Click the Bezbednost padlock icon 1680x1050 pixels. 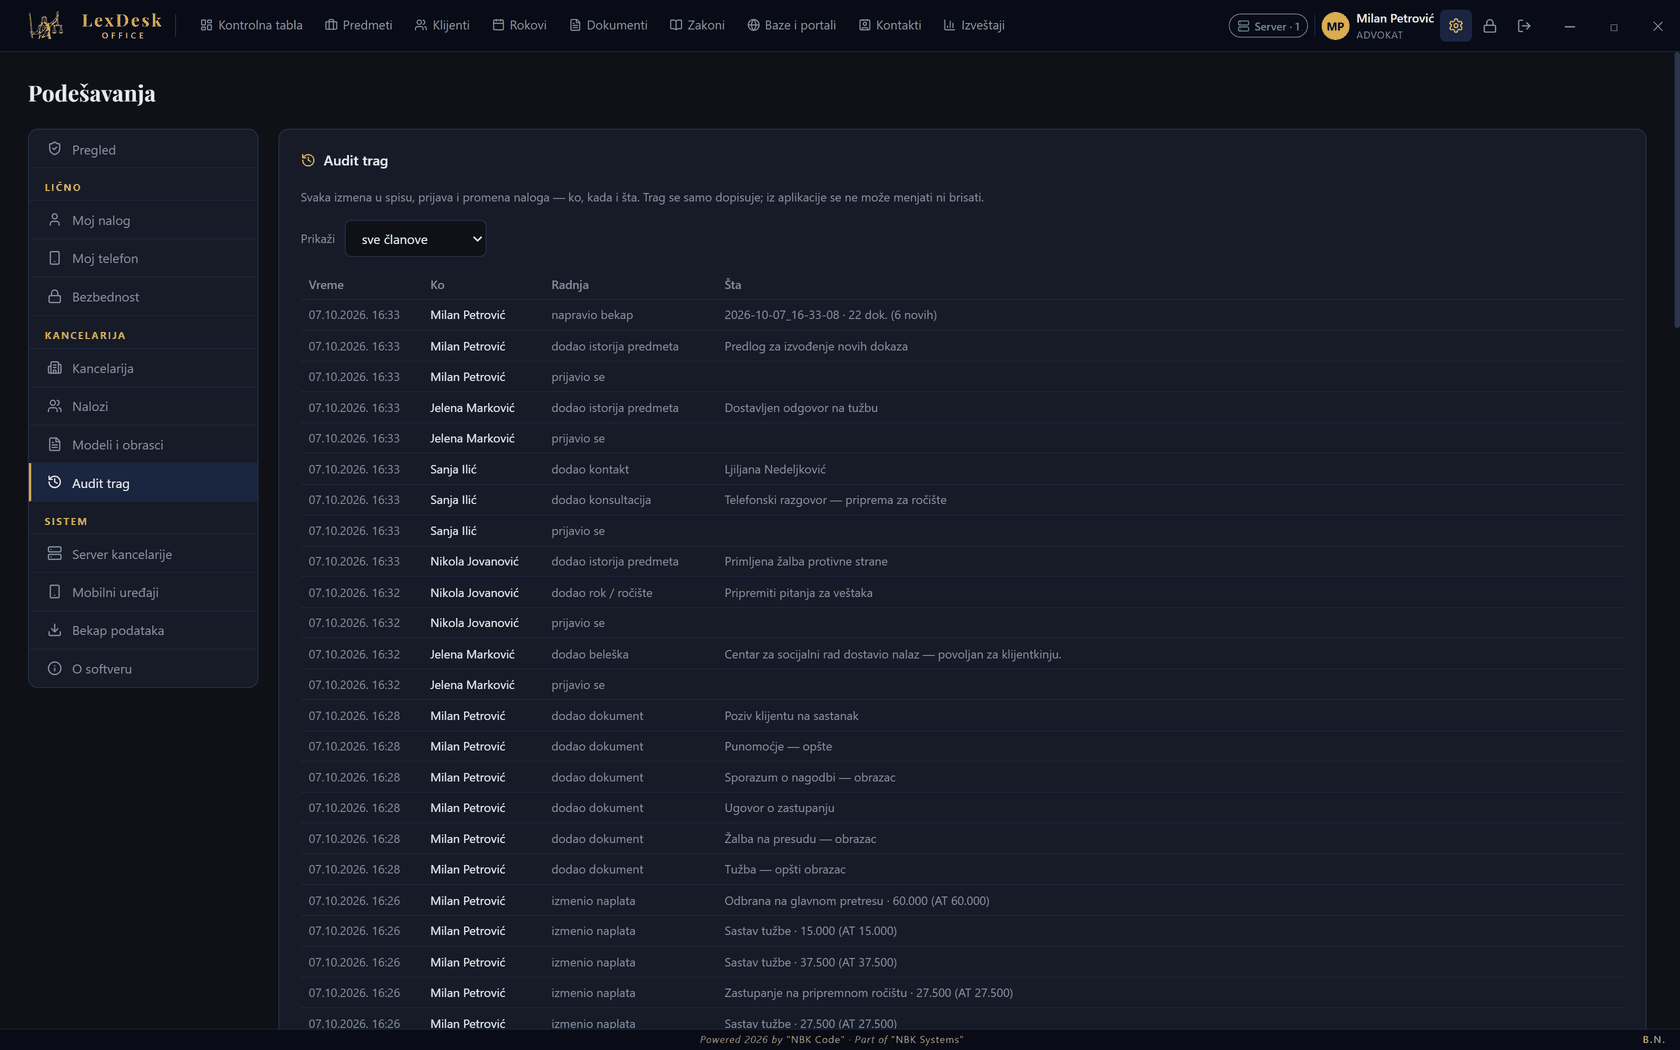[x=55, y=296]
